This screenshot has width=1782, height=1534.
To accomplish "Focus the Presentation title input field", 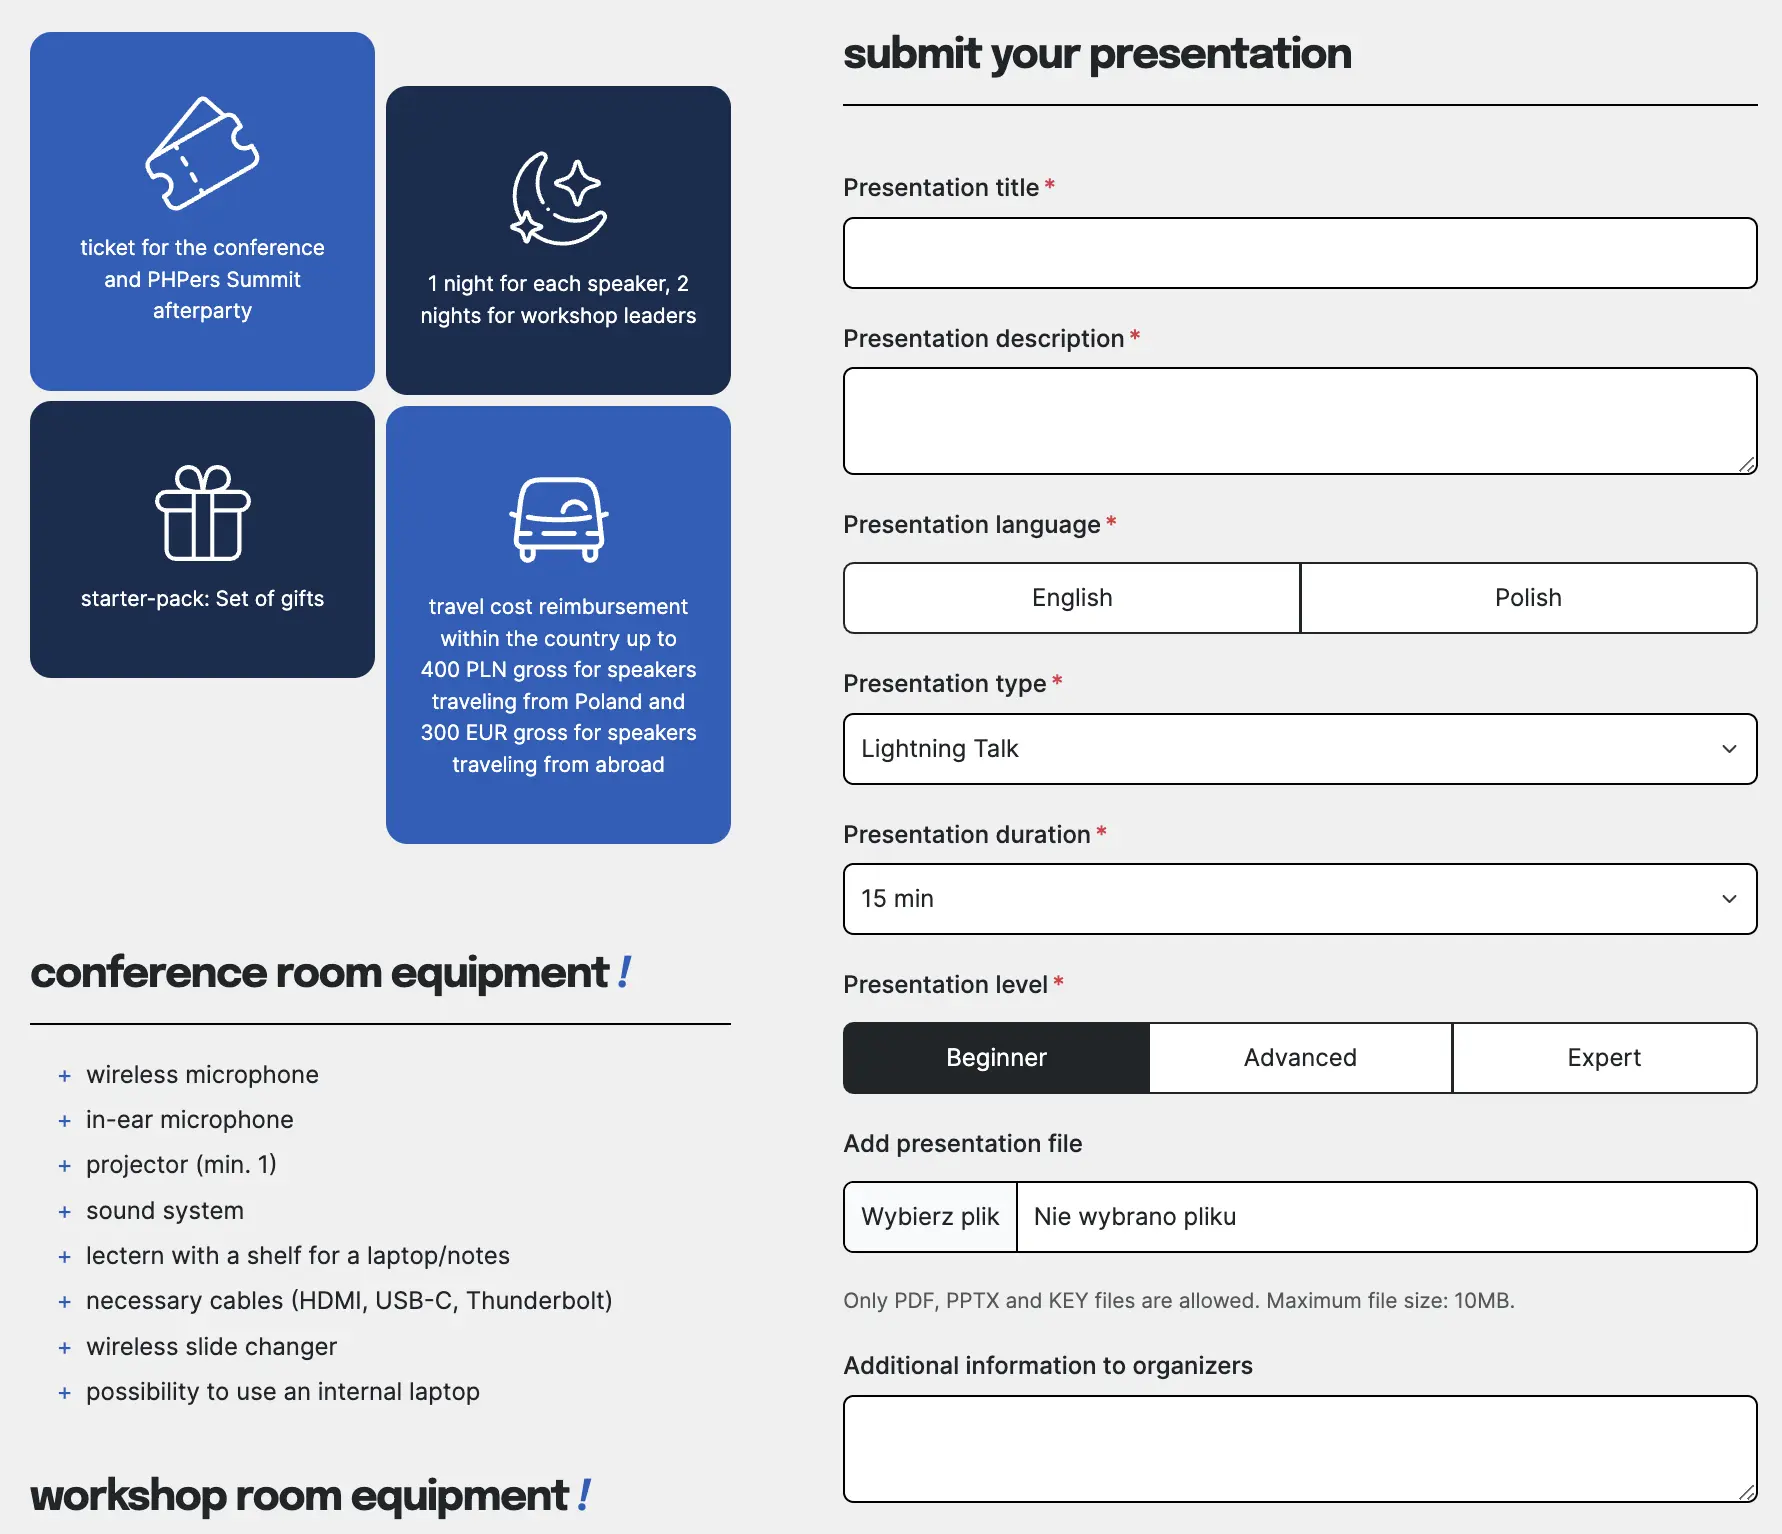I will pyautogui.click(x=1299, y=253).
